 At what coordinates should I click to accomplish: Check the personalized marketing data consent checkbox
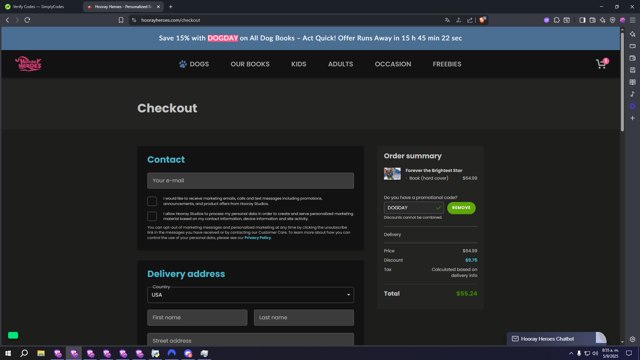coord(152,216)
